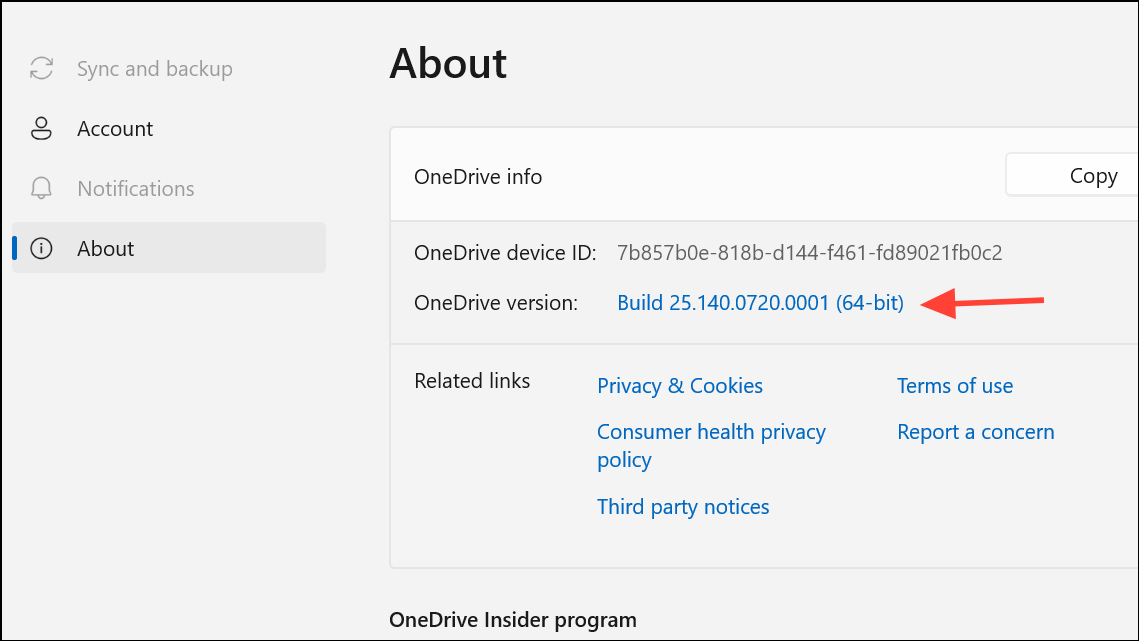Click Report a concern link
The width and height of the screenshot is (1139, 641).
975,431
